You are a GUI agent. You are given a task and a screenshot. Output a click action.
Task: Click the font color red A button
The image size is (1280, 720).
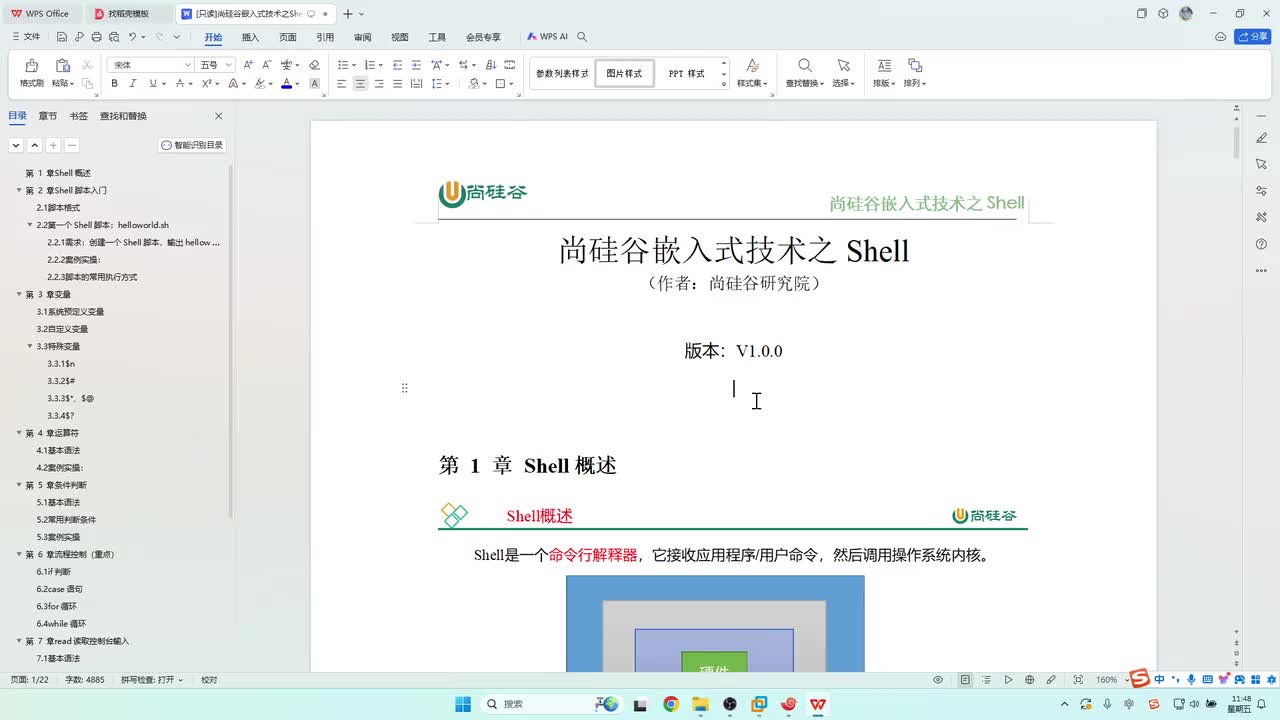286,84
